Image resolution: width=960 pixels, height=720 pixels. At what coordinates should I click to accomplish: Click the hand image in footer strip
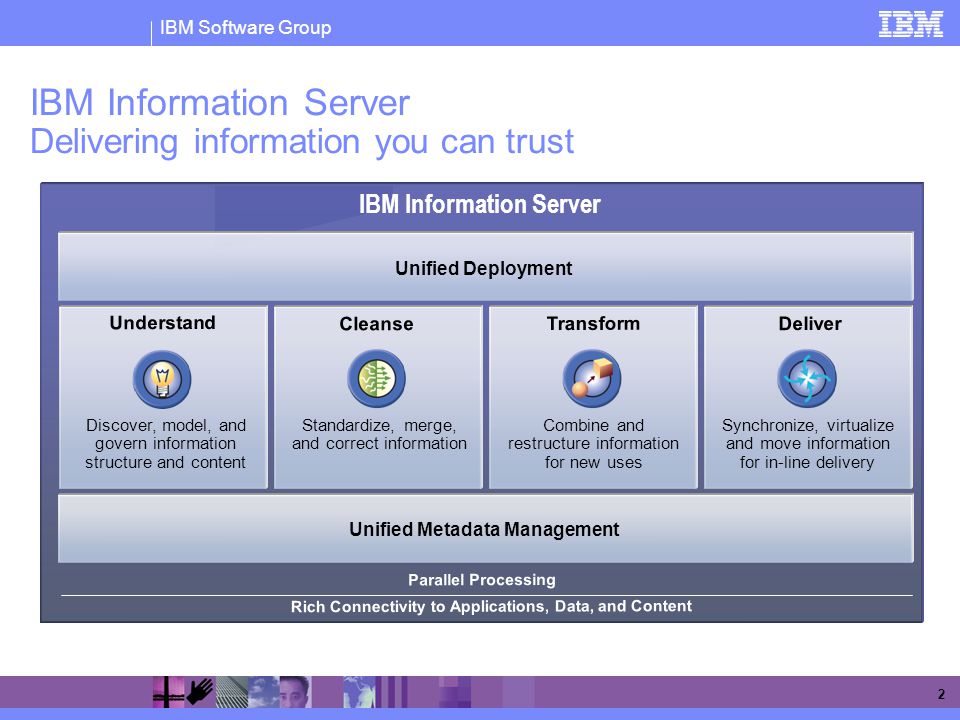pos(200,692)
